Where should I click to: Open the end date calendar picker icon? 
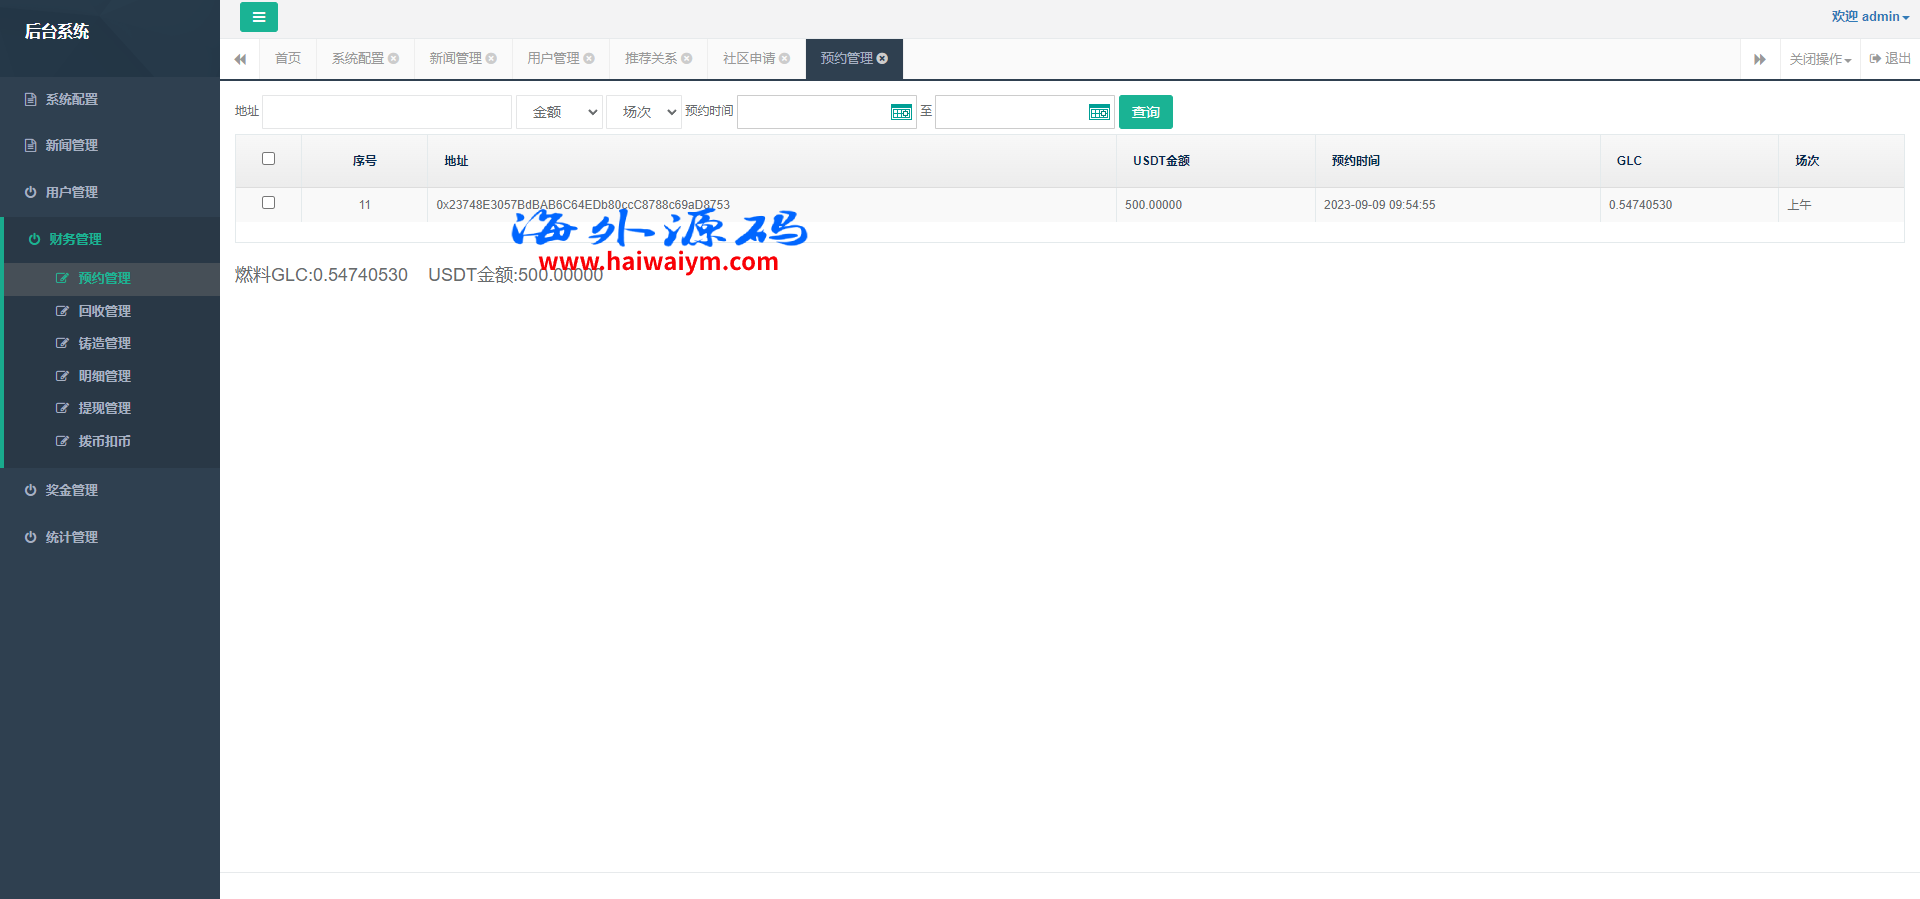[1099, 112]
